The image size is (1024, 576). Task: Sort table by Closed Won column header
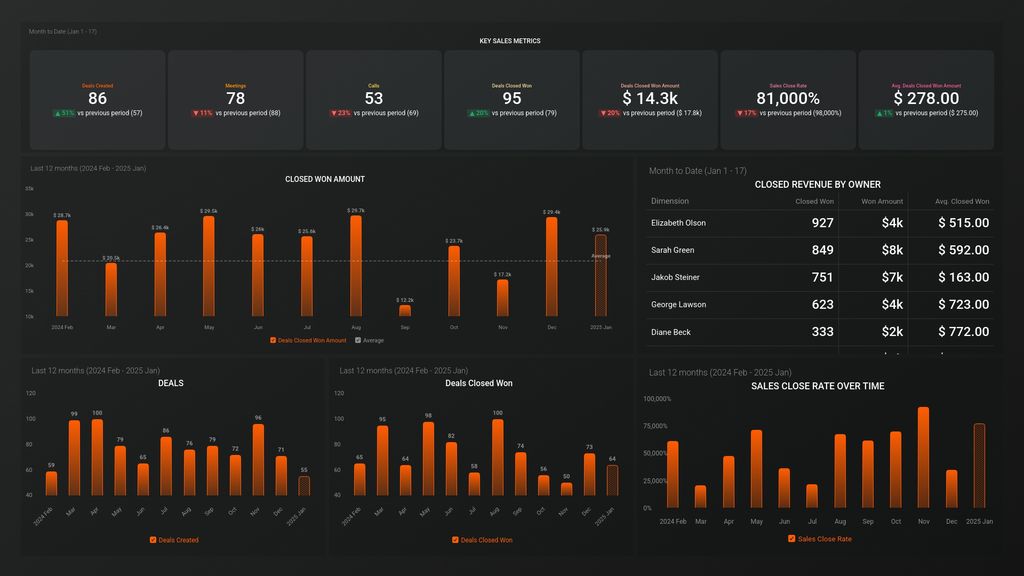[814, 201]
